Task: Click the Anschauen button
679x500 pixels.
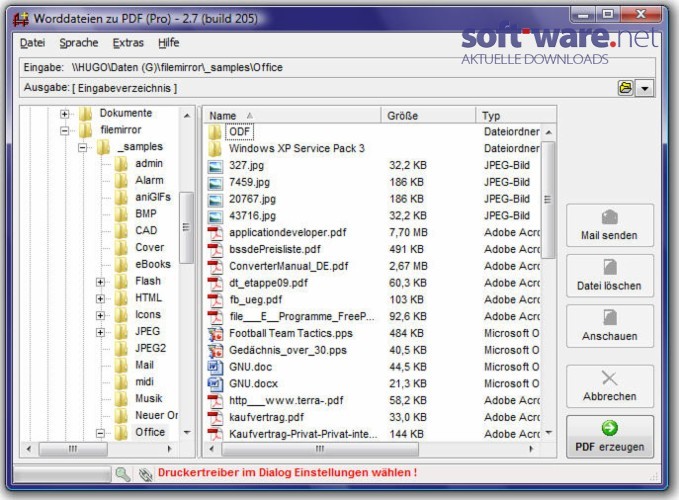Action: [610, 326]
